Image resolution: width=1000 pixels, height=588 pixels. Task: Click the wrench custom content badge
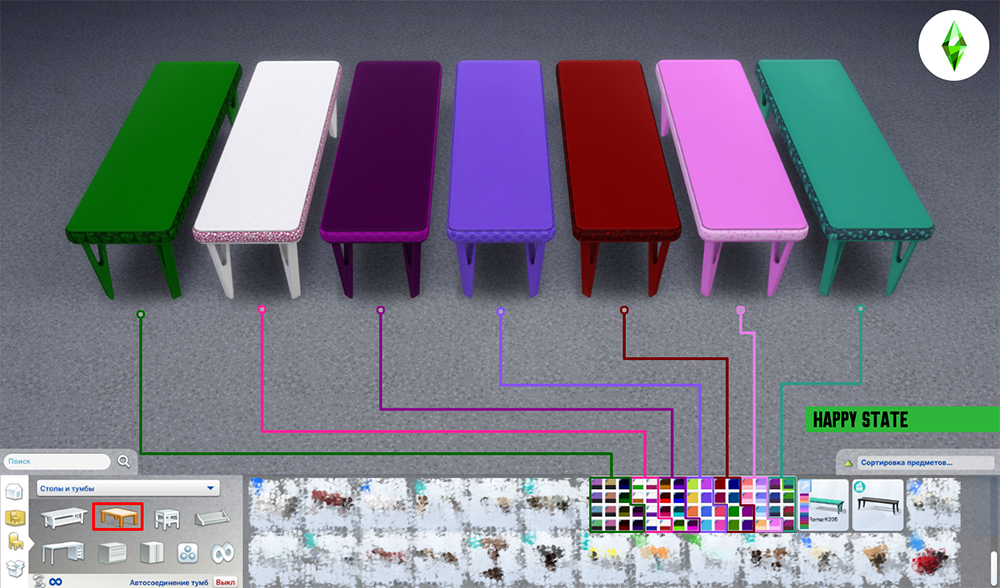(x=805, y=487)
